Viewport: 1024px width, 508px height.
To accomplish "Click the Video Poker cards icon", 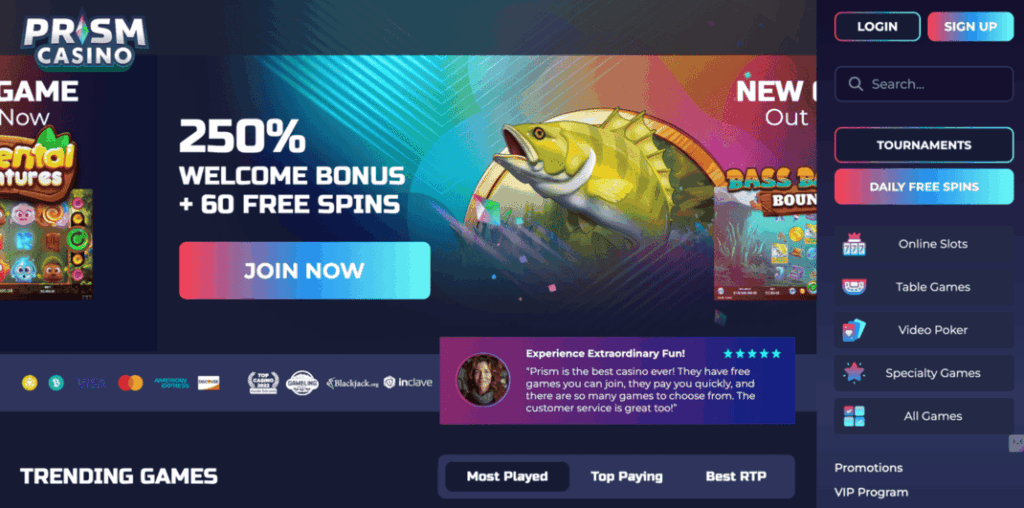I will pyautogui.click(x=854, y=330).
